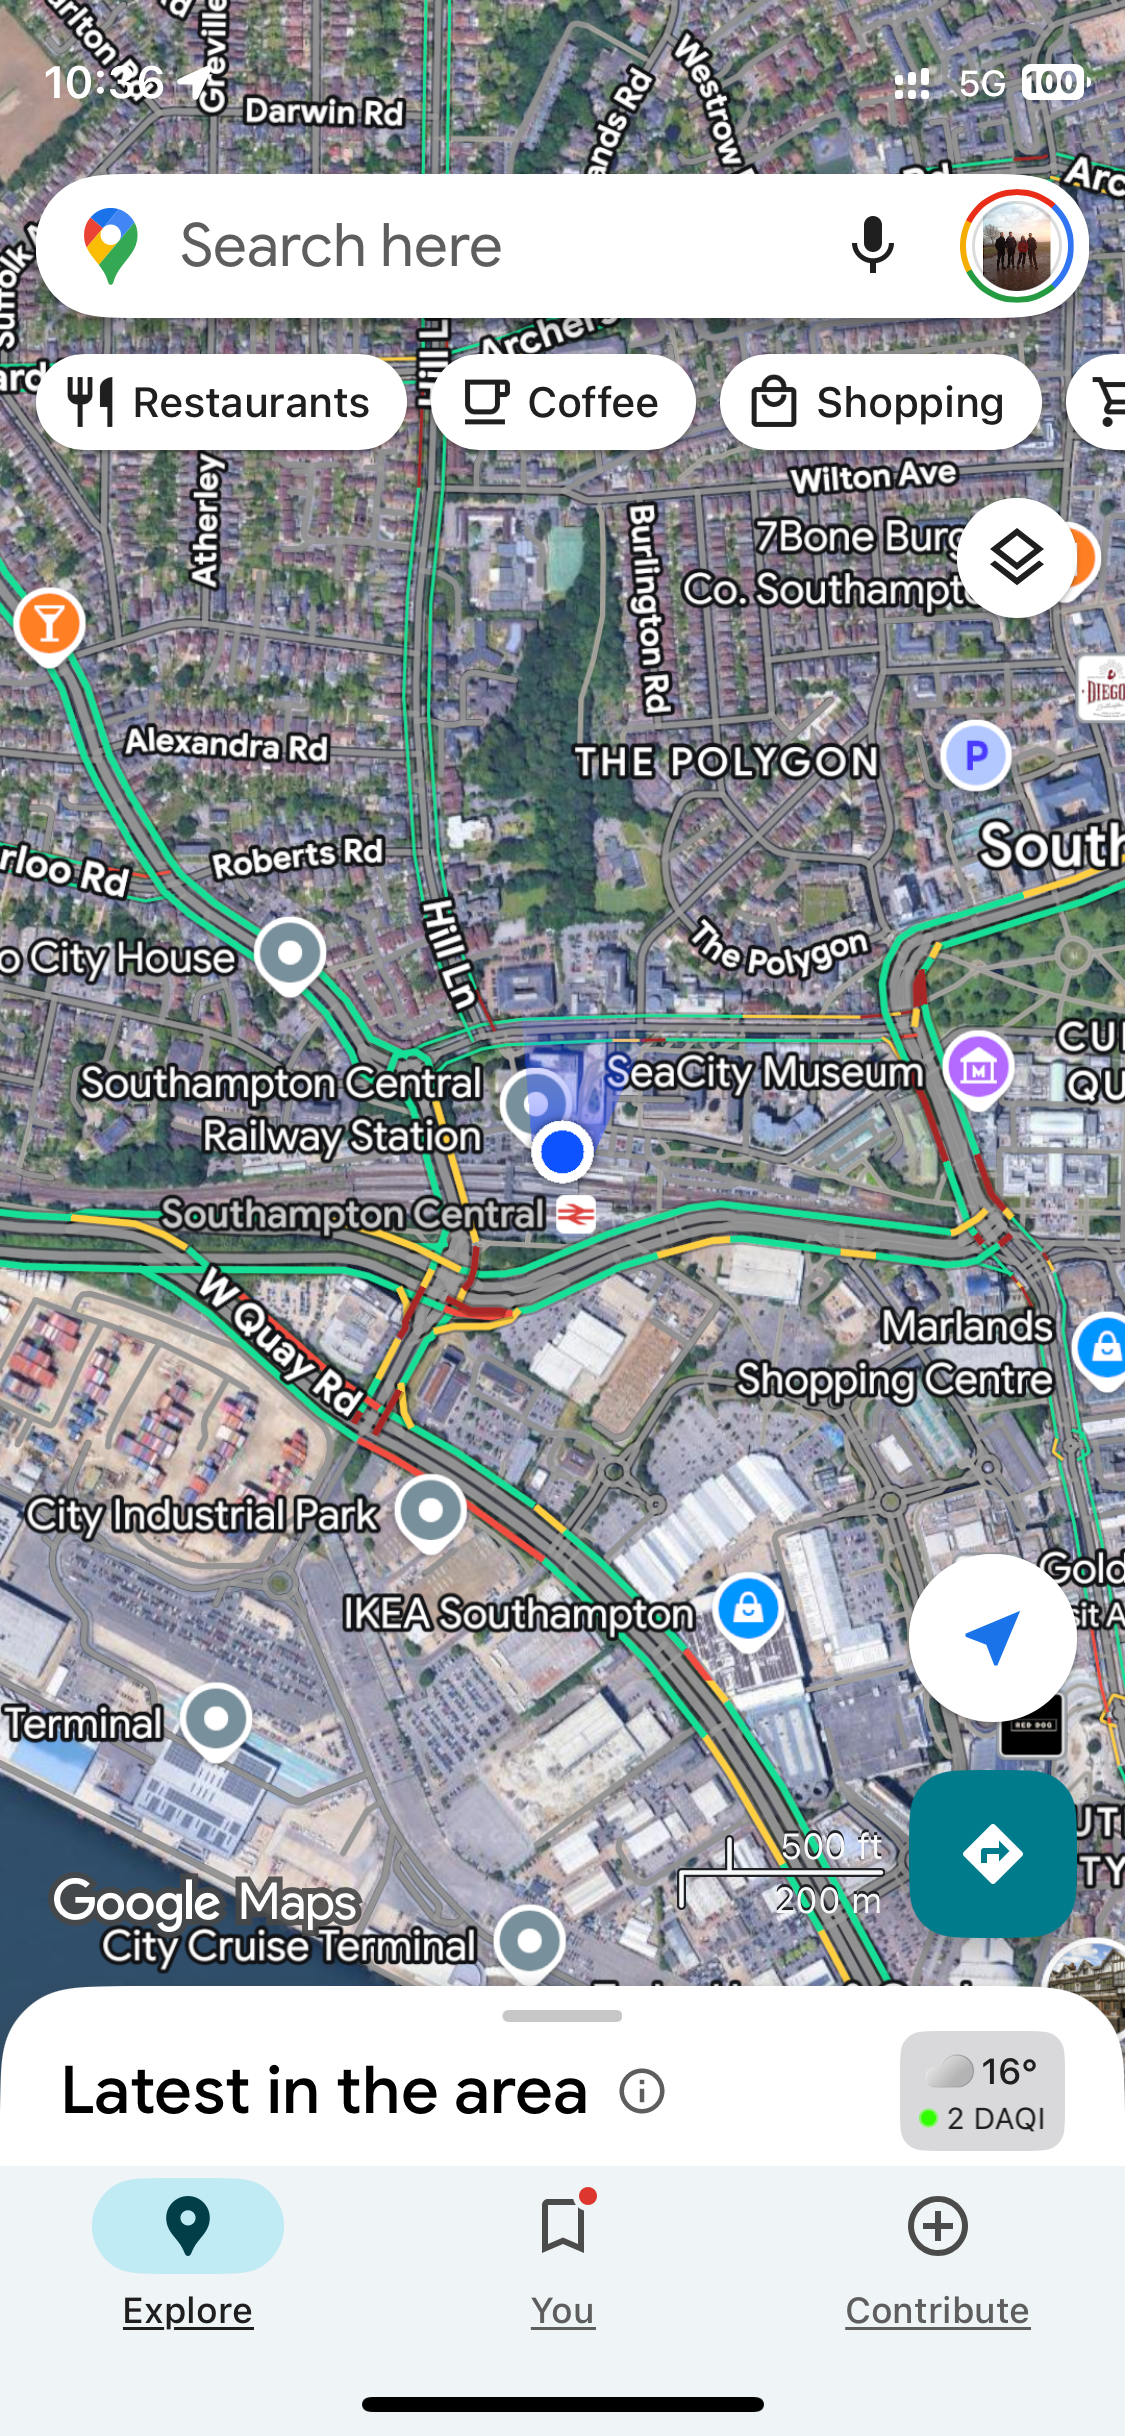Filter map by Restaurants chip
This screenshot has height=2436, width=1125.
tap(221, 402)
